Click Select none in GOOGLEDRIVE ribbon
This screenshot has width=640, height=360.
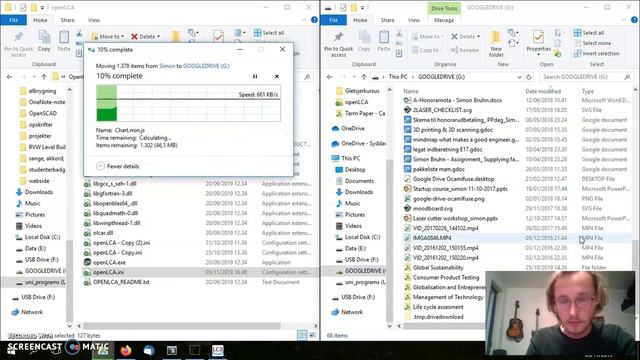pyautogui.click(x=592, y=43)
